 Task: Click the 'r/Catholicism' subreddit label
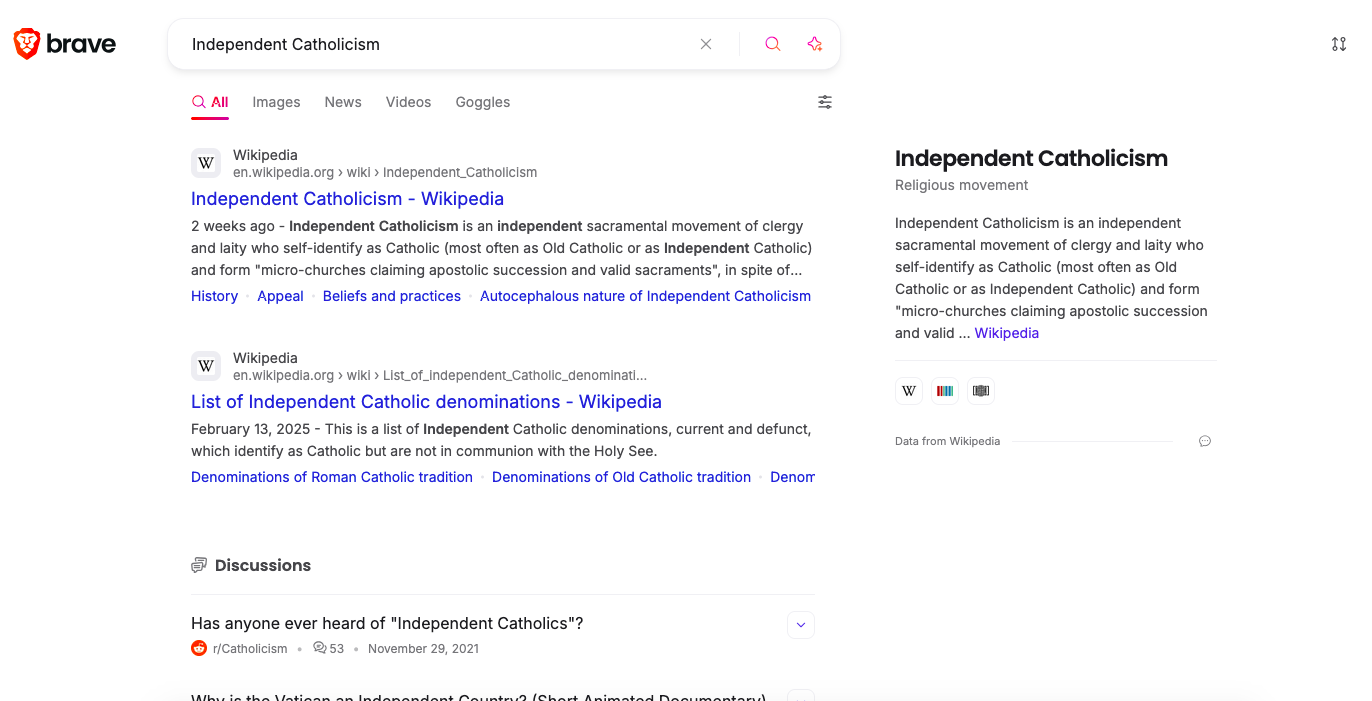coord(250,648)
